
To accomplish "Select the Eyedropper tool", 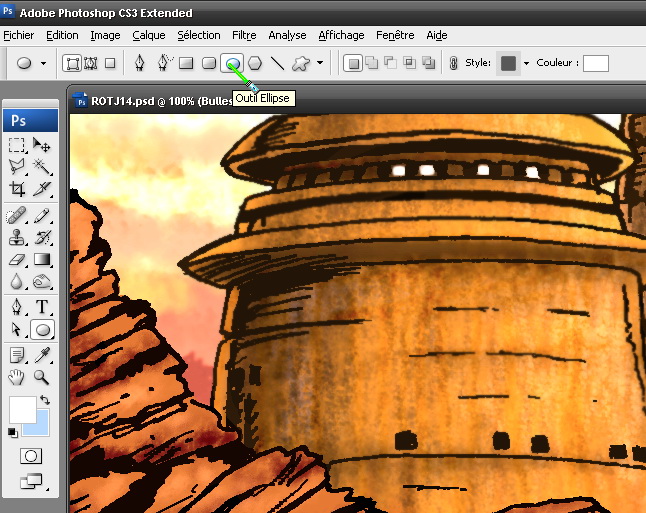I will (x=42, y=355).
